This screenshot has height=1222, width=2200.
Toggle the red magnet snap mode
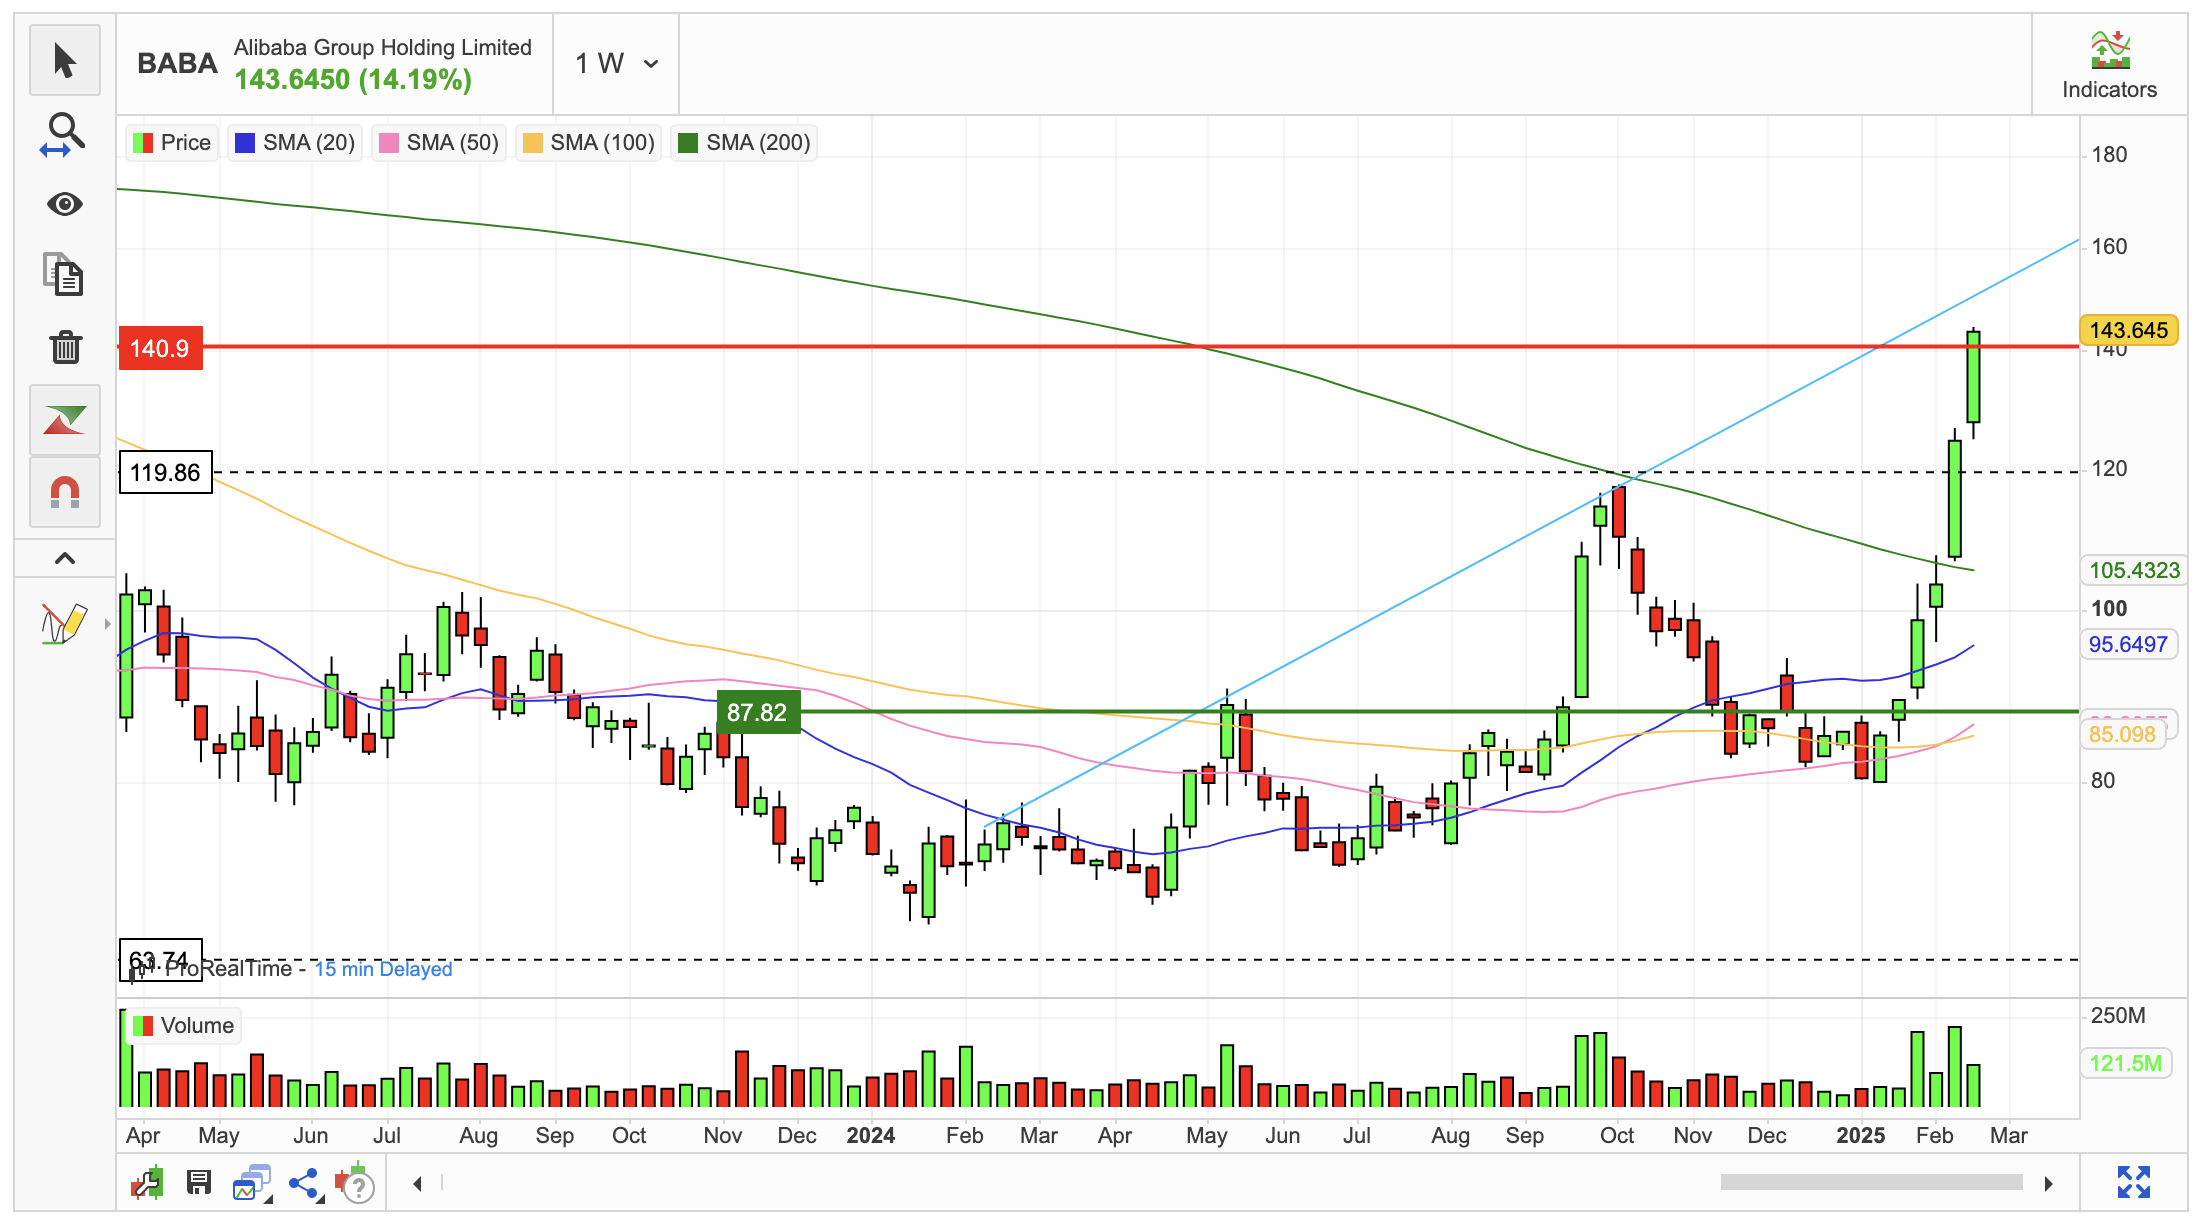point(65,492)
